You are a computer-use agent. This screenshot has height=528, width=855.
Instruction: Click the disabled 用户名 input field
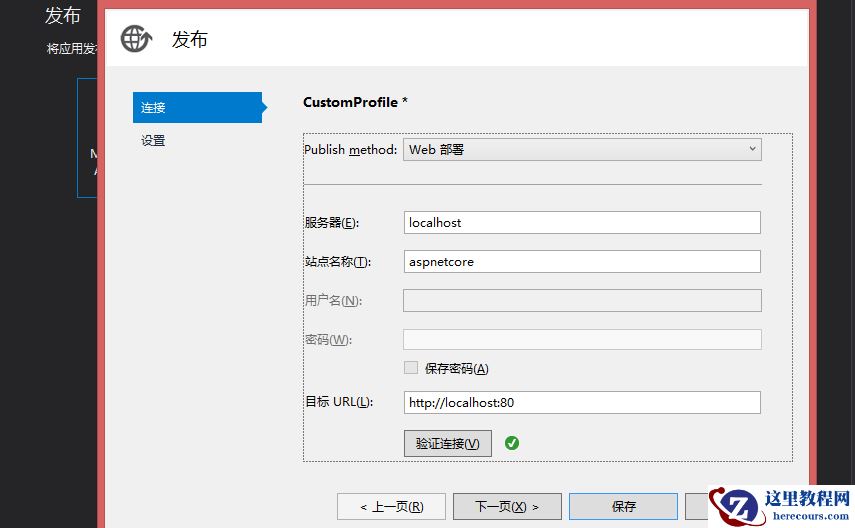582,300
